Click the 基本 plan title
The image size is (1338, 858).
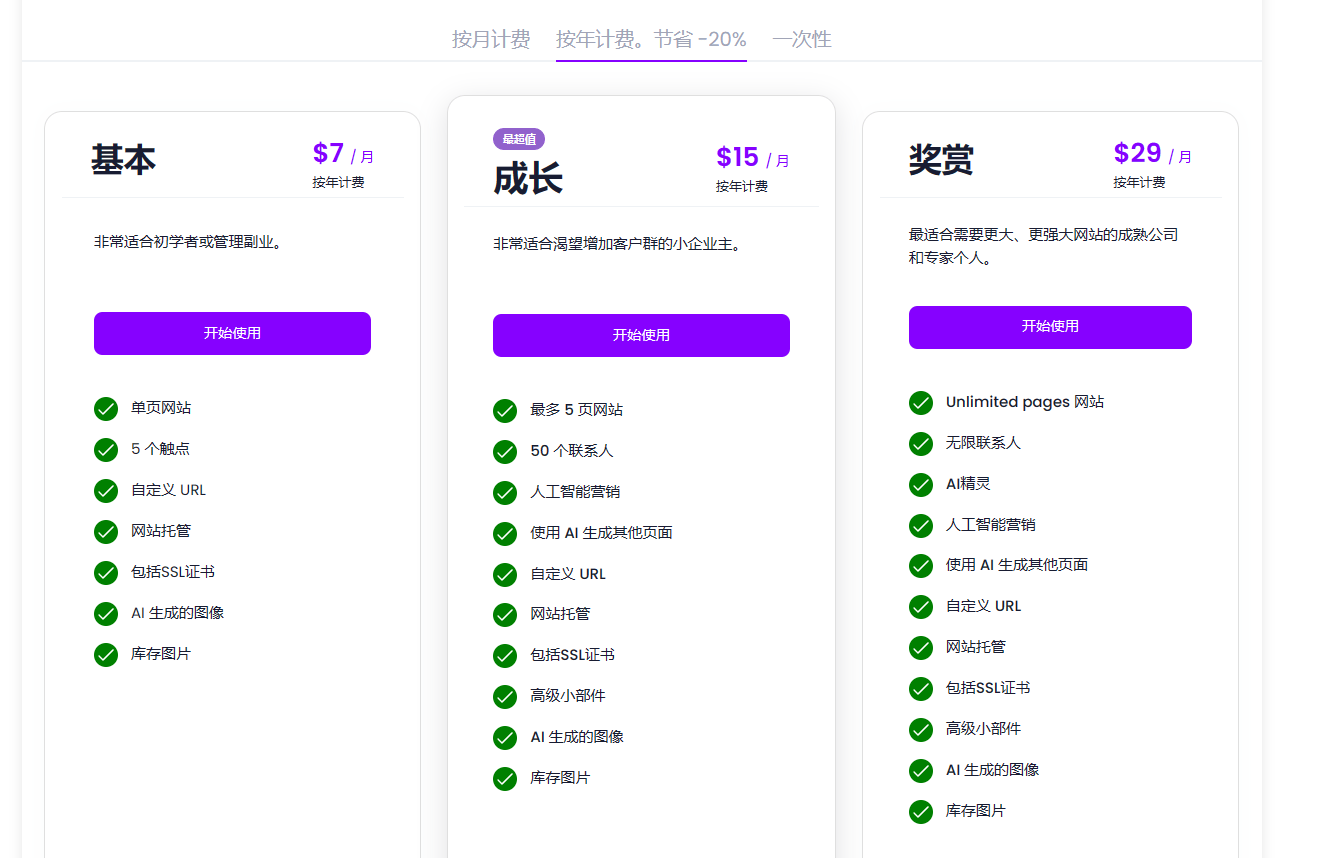point(122,158)
